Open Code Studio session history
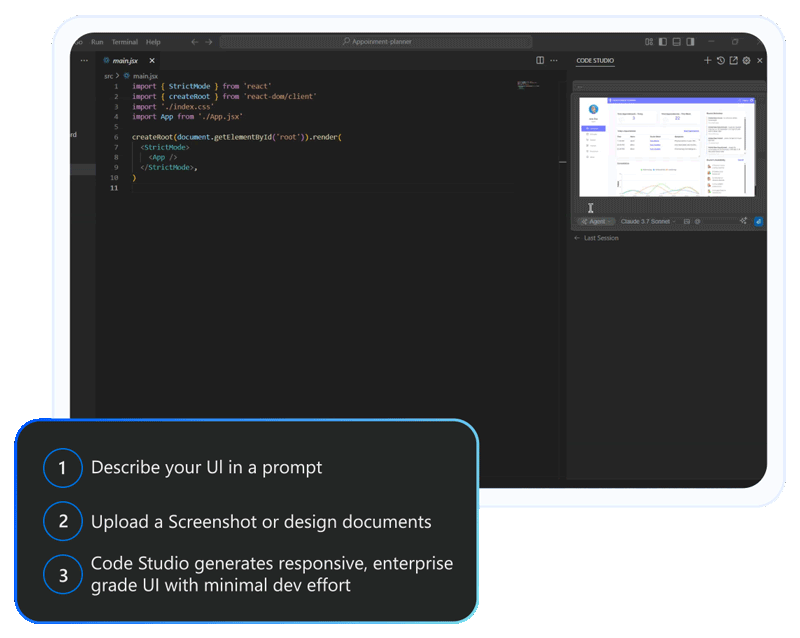The width and height of the screenshot is (800, 638). pyautogui.click(x=720, y=61)
